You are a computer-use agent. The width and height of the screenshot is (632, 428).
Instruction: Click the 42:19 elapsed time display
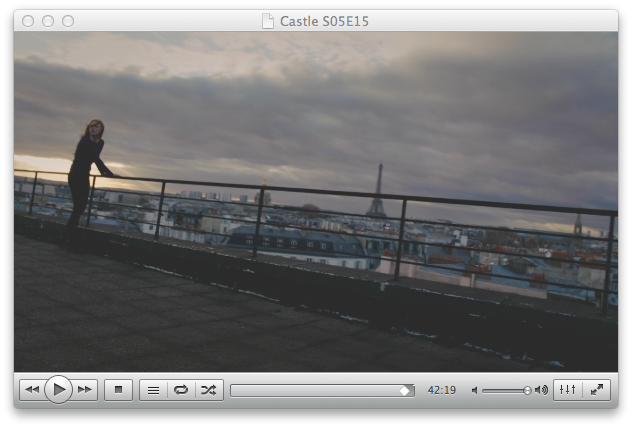(442, 390)
